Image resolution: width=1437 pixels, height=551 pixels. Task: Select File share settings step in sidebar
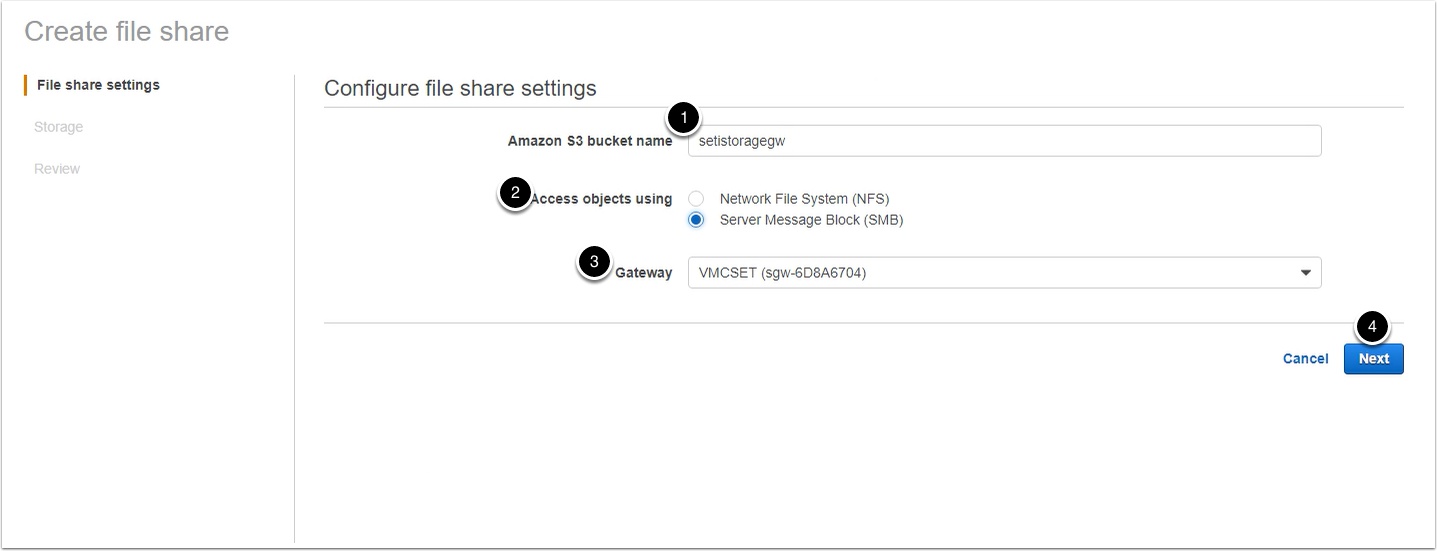point(98,85)
